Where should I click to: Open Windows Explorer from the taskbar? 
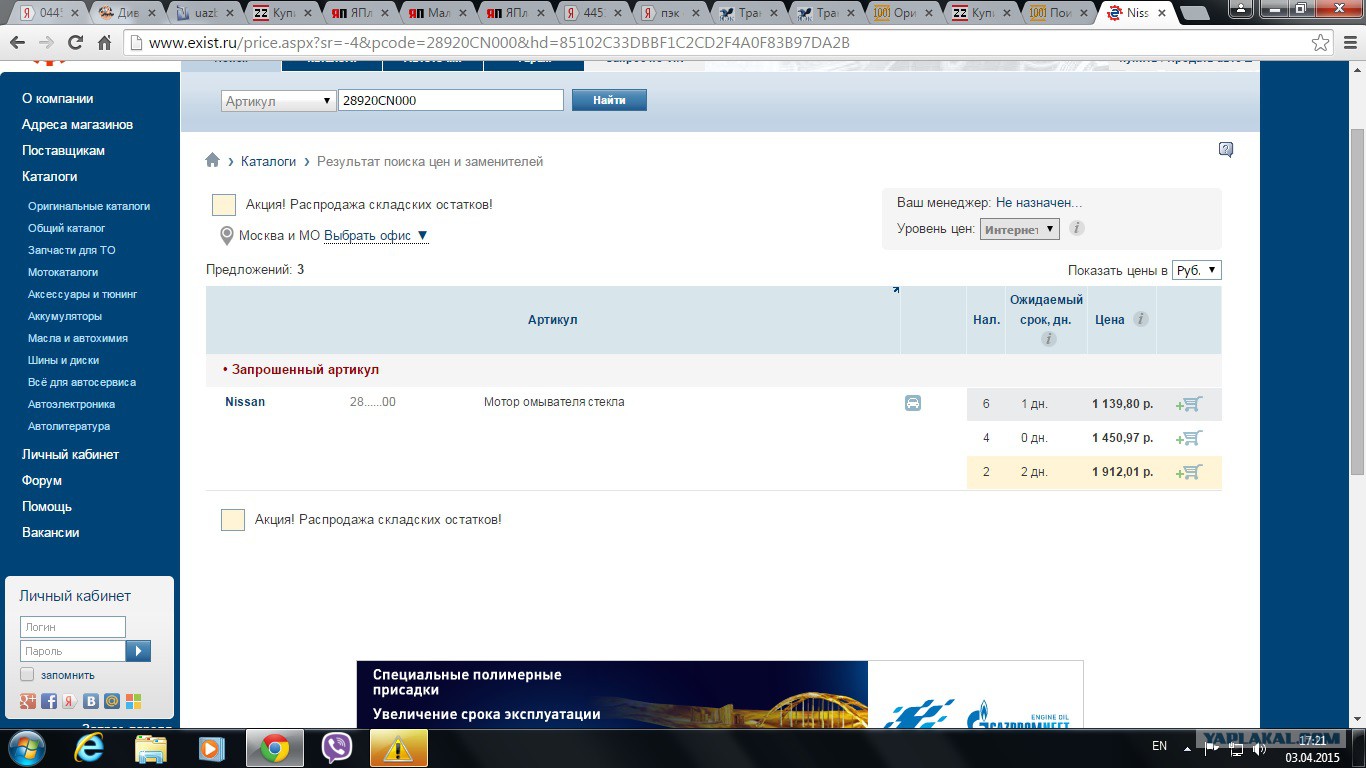(151, 748)
